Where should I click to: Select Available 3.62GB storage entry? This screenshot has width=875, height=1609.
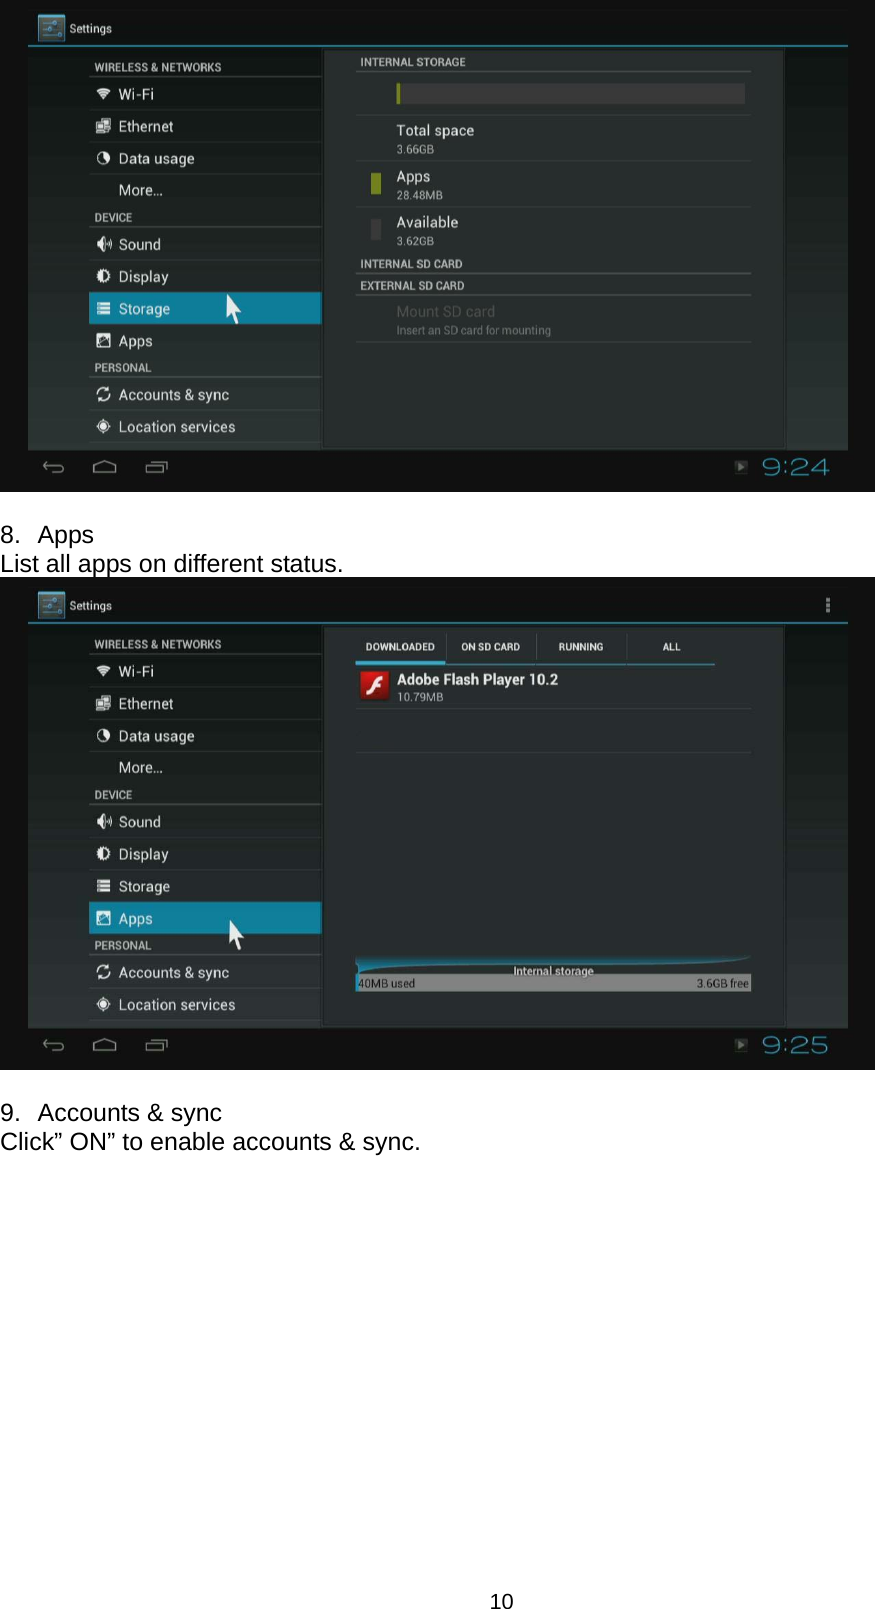point(553,230)
